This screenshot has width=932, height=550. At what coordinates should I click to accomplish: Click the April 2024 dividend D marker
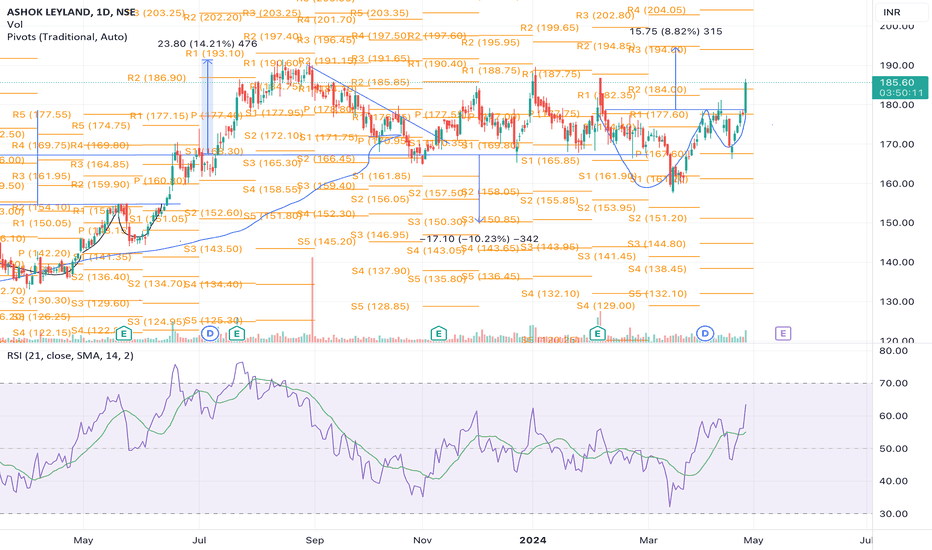pos(705,334)
